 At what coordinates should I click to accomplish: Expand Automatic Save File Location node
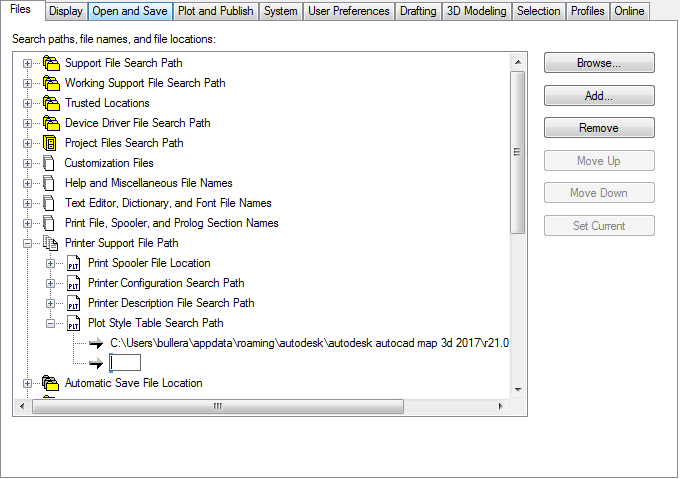(27, 383)
